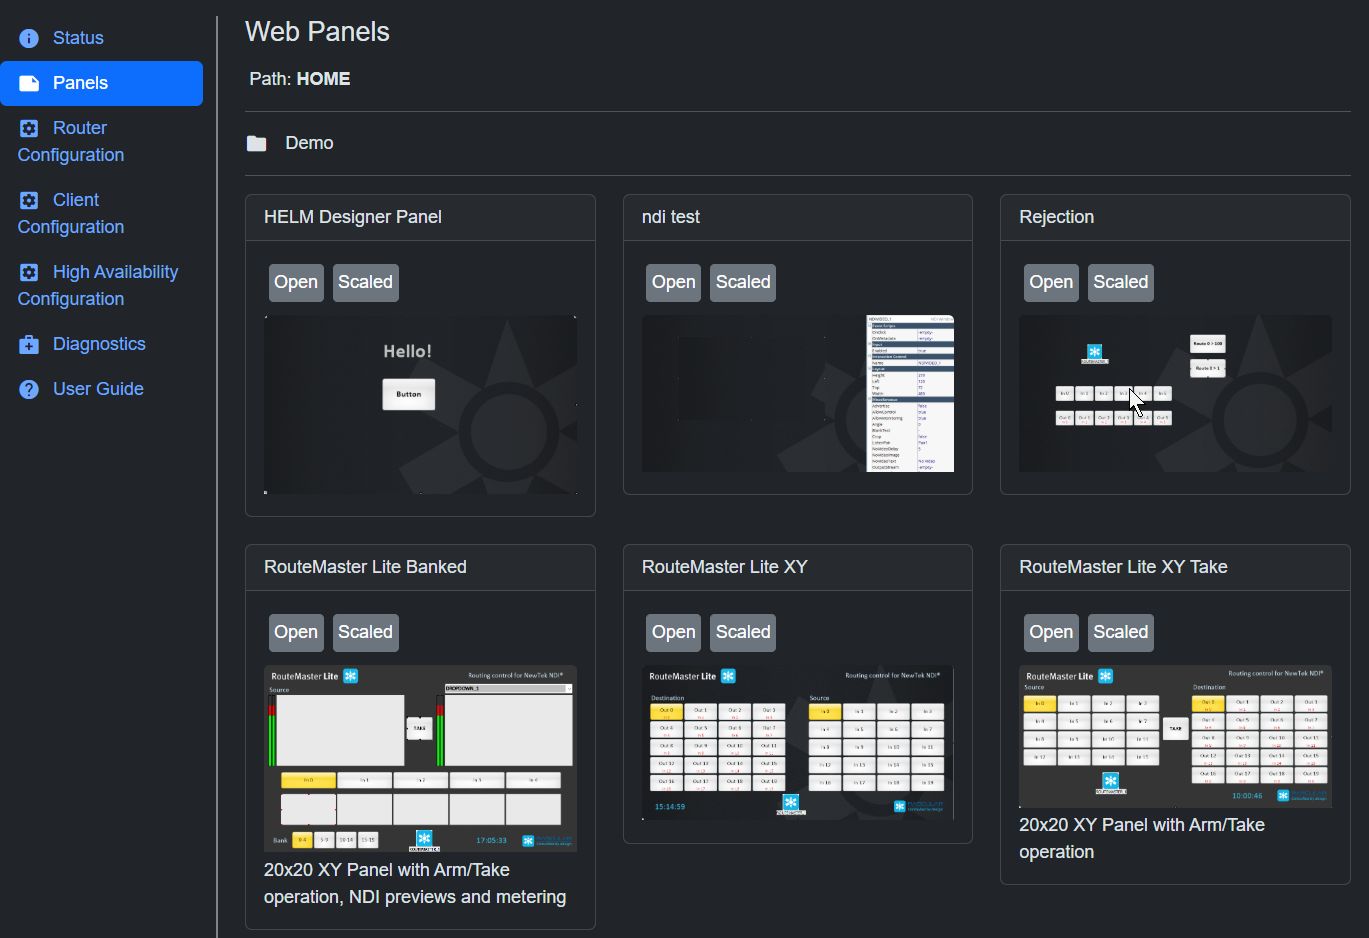Screen dimensions: 1369x938
Task: Open the Demo folder
Action: [309, 143]
